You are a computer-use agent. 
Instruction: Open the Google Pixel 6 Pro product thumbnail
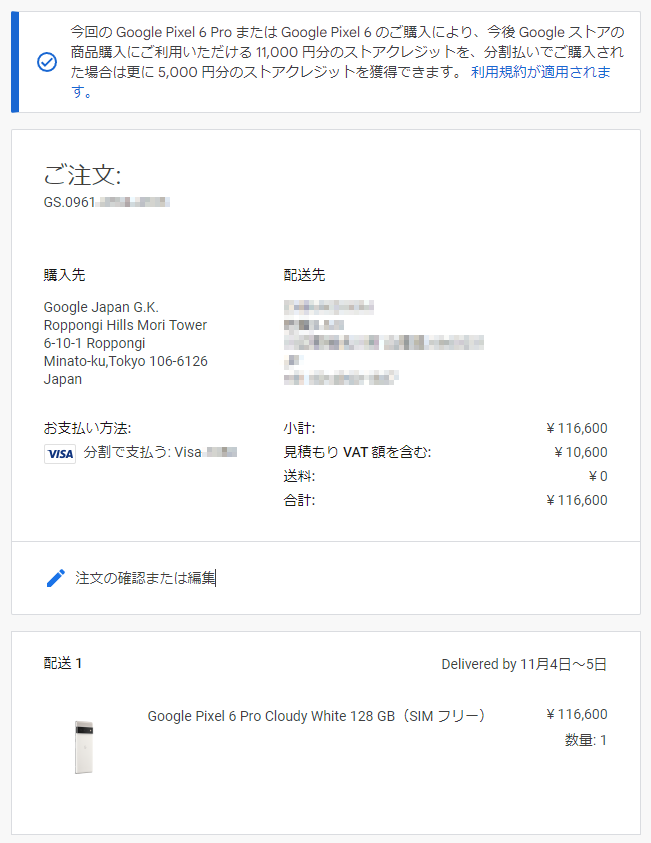coord(85,745)
